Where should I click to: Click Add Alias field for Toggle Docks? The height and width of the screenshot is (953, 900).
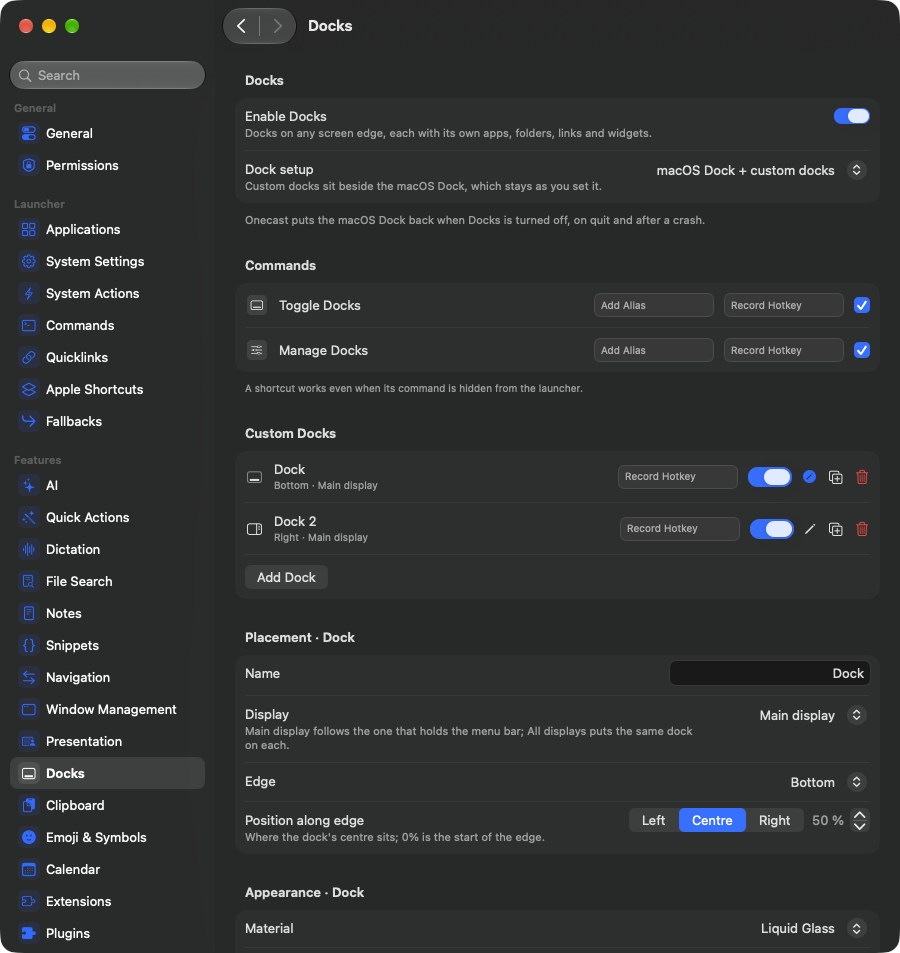click(653, 305)
